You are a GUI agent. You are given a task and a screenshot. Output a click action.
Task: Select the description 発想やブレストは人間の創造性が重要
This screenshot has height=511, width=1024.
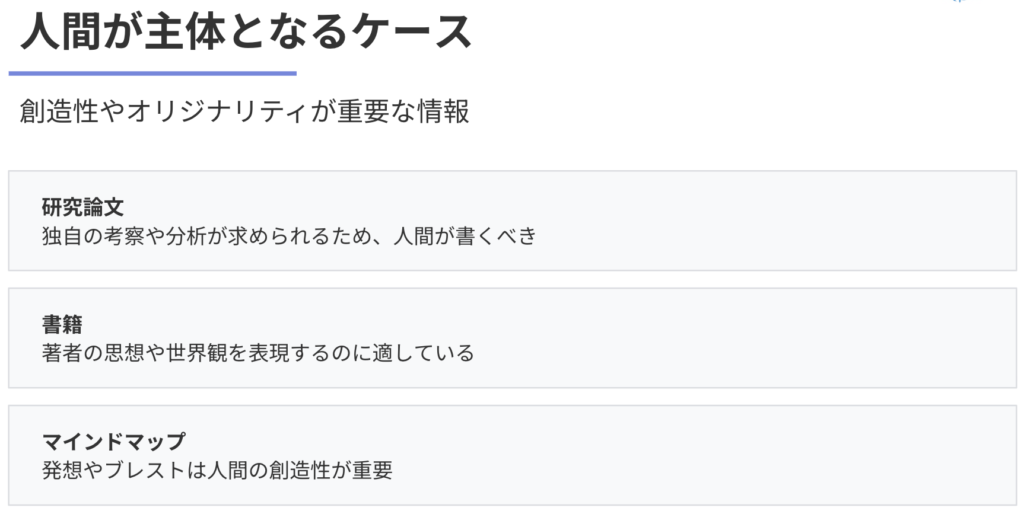(x=217, y=470)
